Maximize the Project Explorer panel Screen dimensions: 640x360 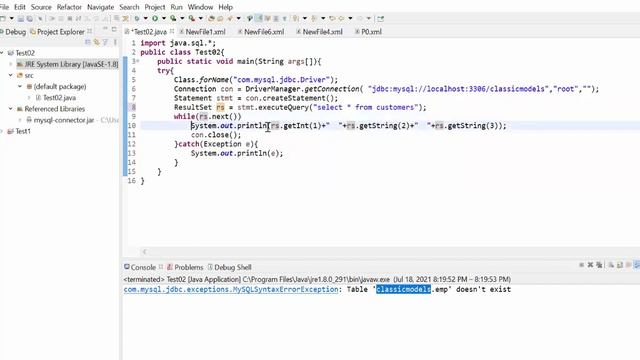[x=114, y=29]
